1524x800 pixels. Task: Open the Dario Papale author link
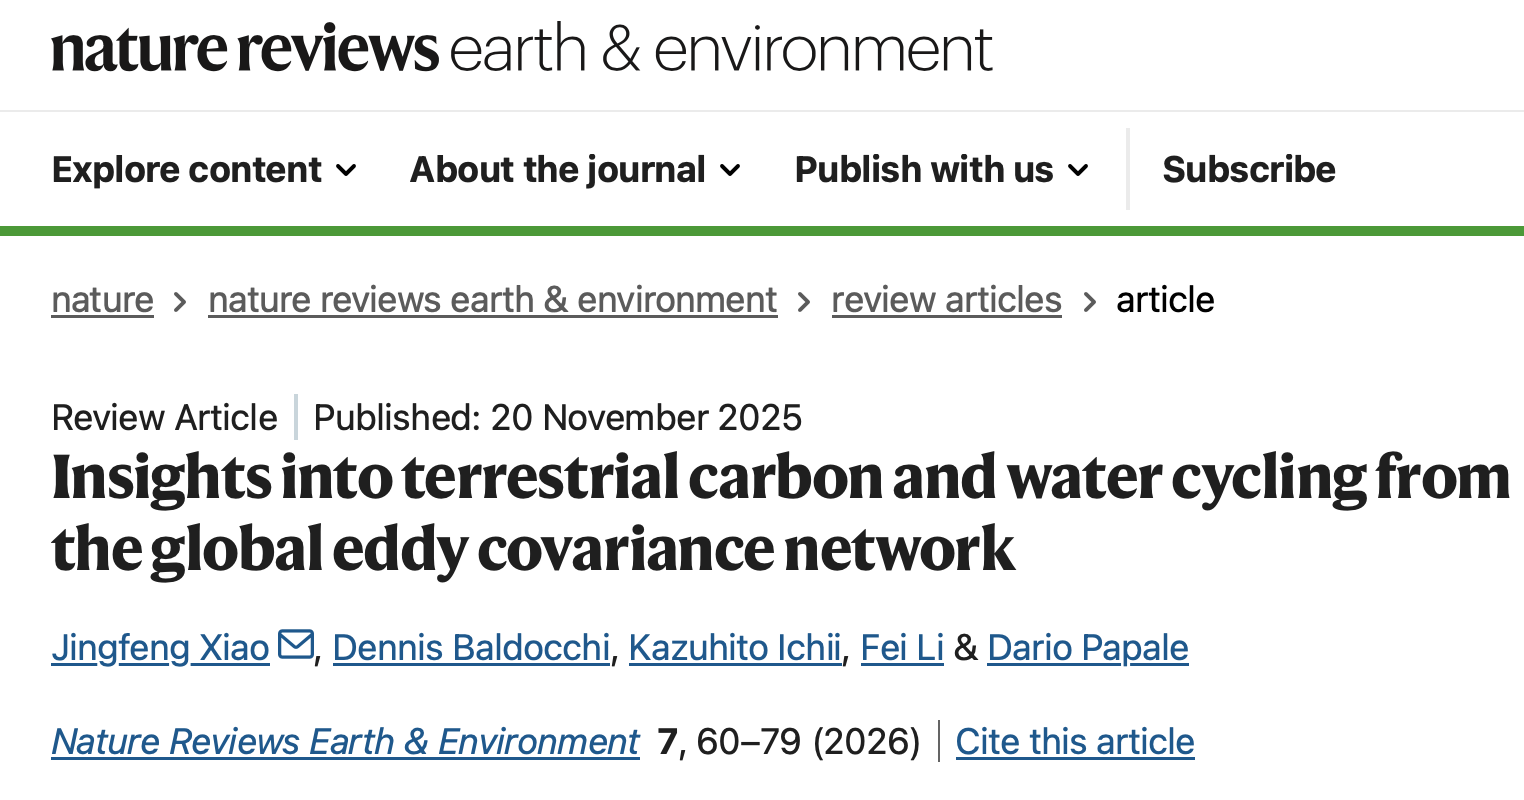1088,648
